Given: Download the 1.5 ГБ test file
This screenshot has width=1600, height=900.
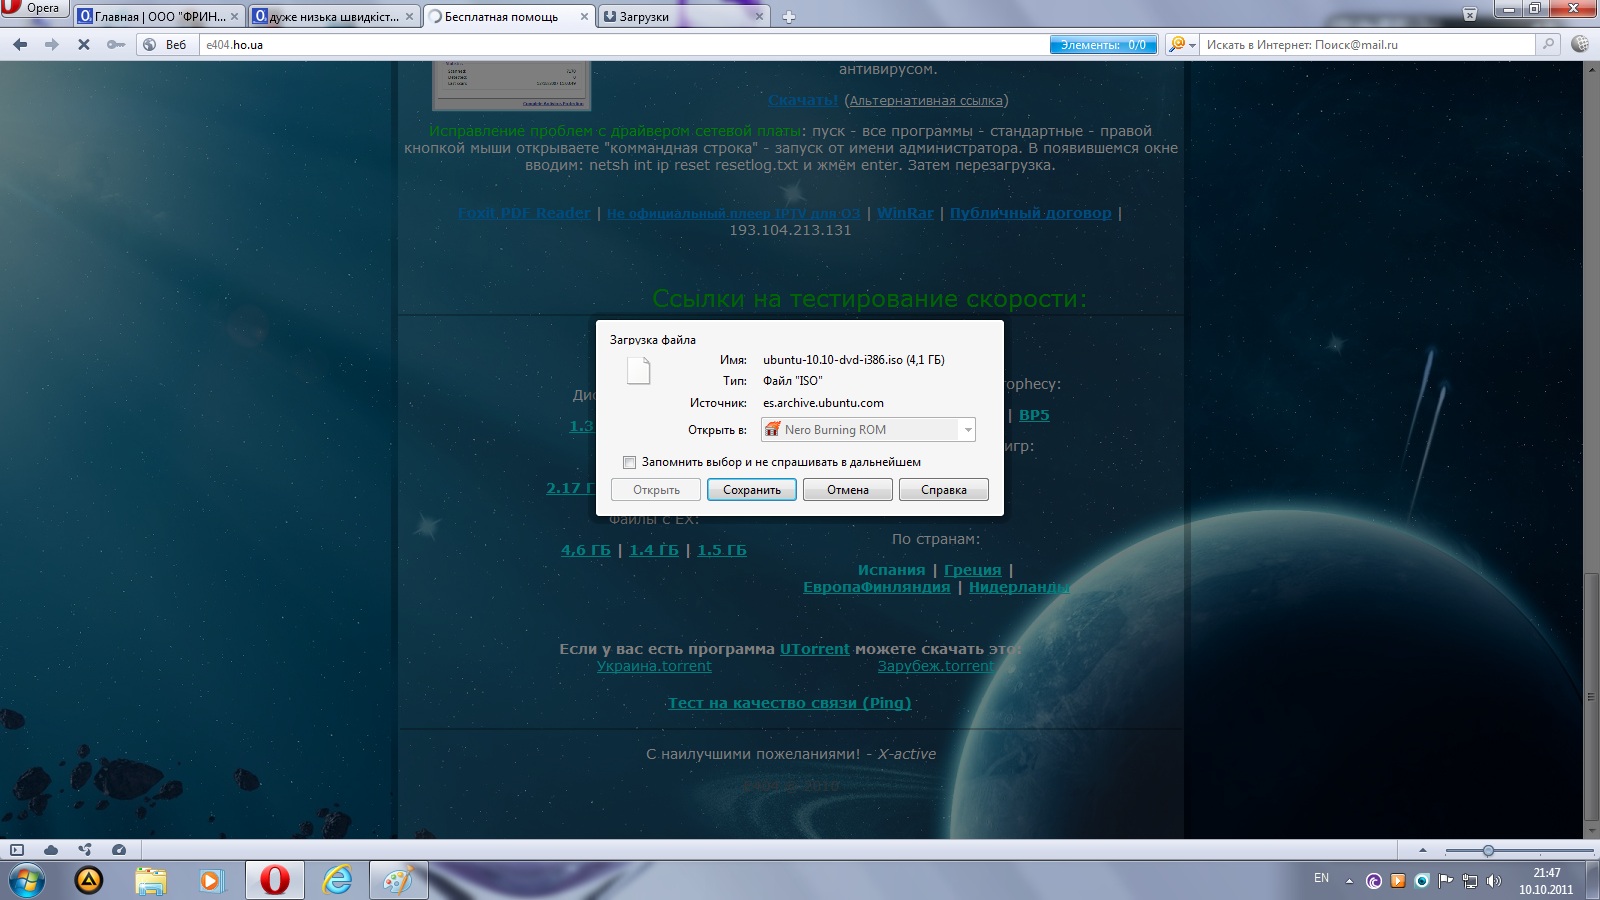Looking at the screenshot, I should (722, 550).
